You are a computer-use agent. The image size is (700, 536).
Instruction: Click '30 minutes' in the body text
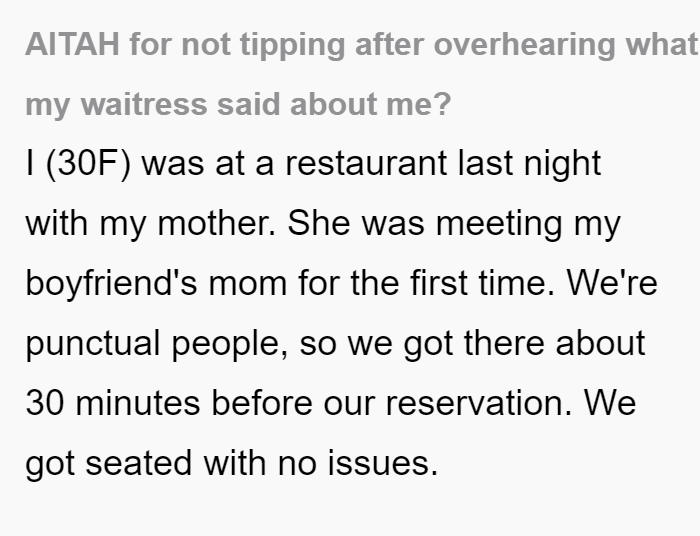pos(113,403)
